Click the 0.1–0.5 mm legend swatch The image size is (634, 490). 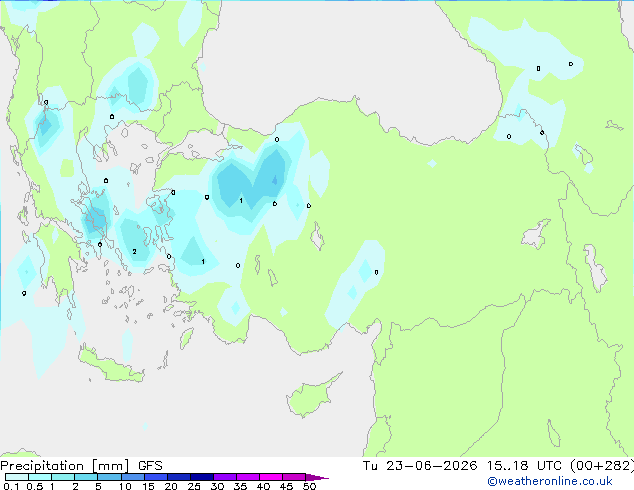(17, 477)
